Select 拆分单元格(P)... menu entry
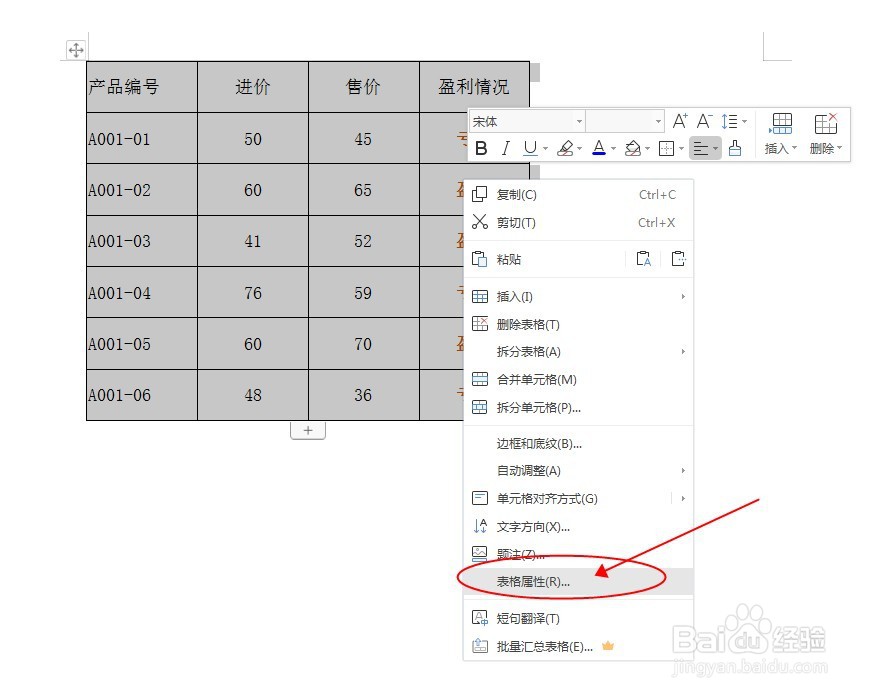This screenshot has width=876, height=697. click(x=578, y=407)
